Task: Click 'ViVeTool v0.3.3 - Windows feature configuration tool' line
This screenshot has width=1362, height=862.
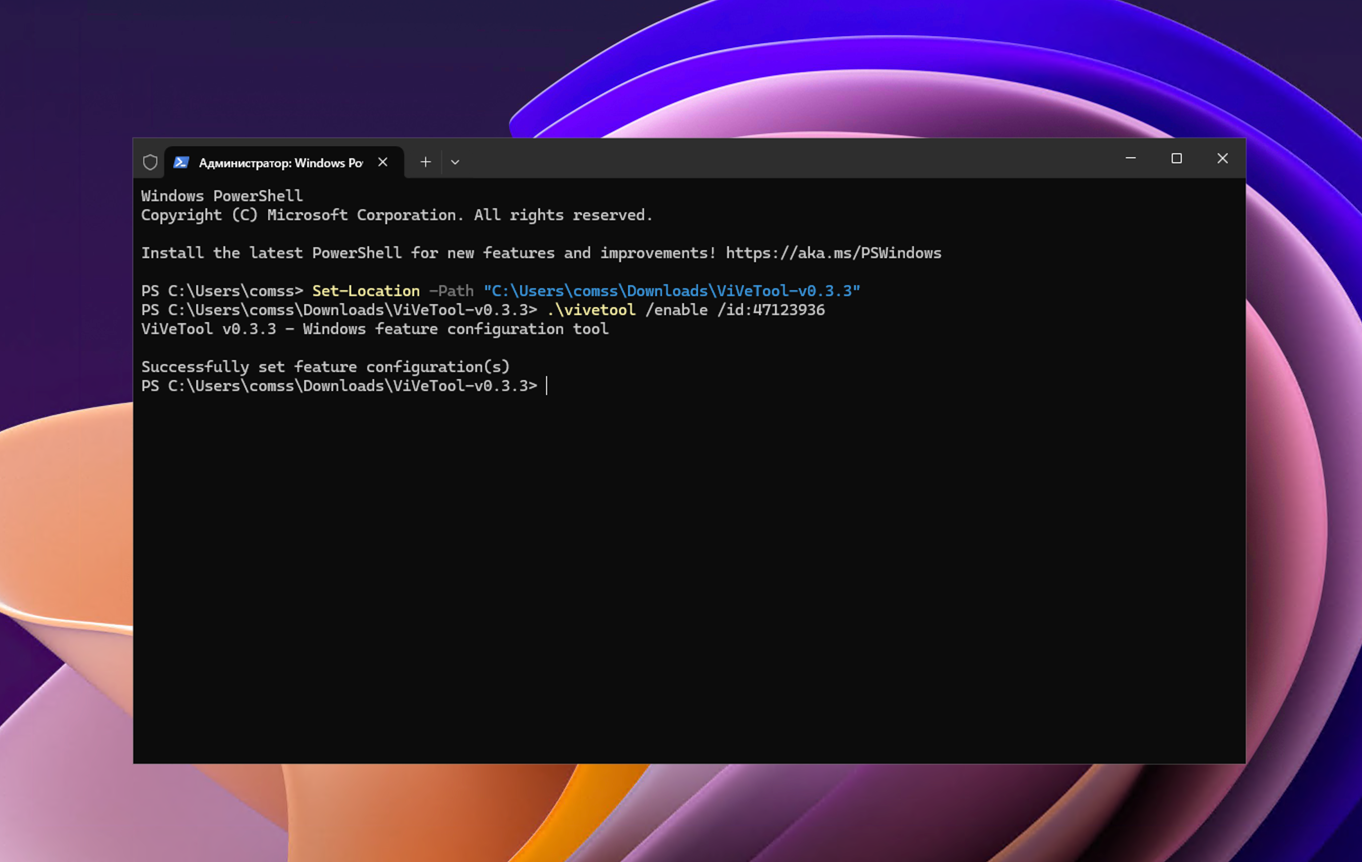Action: pyautogui.click(x=375, y=329)
